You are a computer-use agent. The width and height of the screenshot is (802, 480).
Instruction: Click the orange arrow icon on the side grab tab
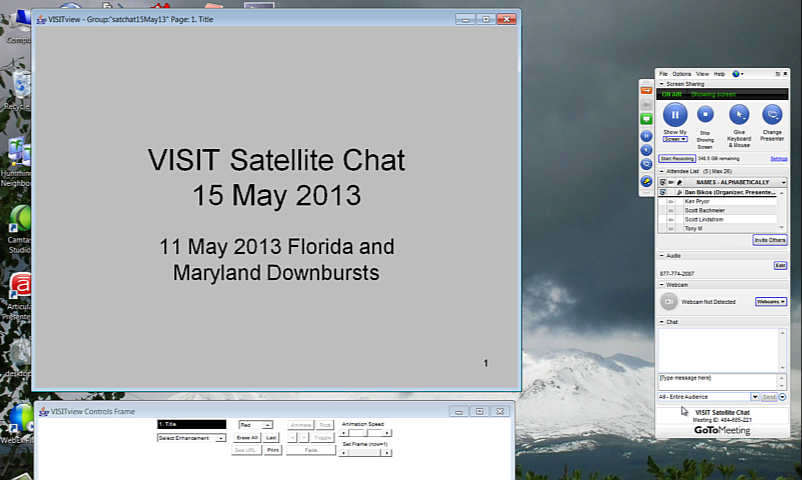(x=646, y=91)
